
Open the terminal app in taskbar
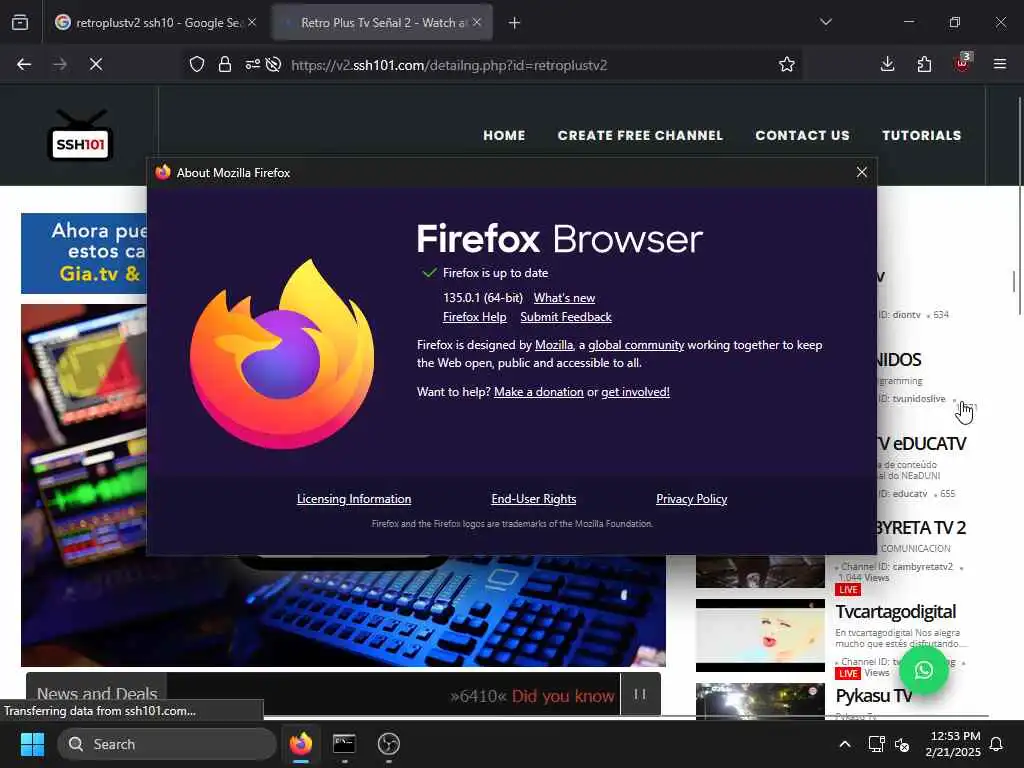(344, 744)
